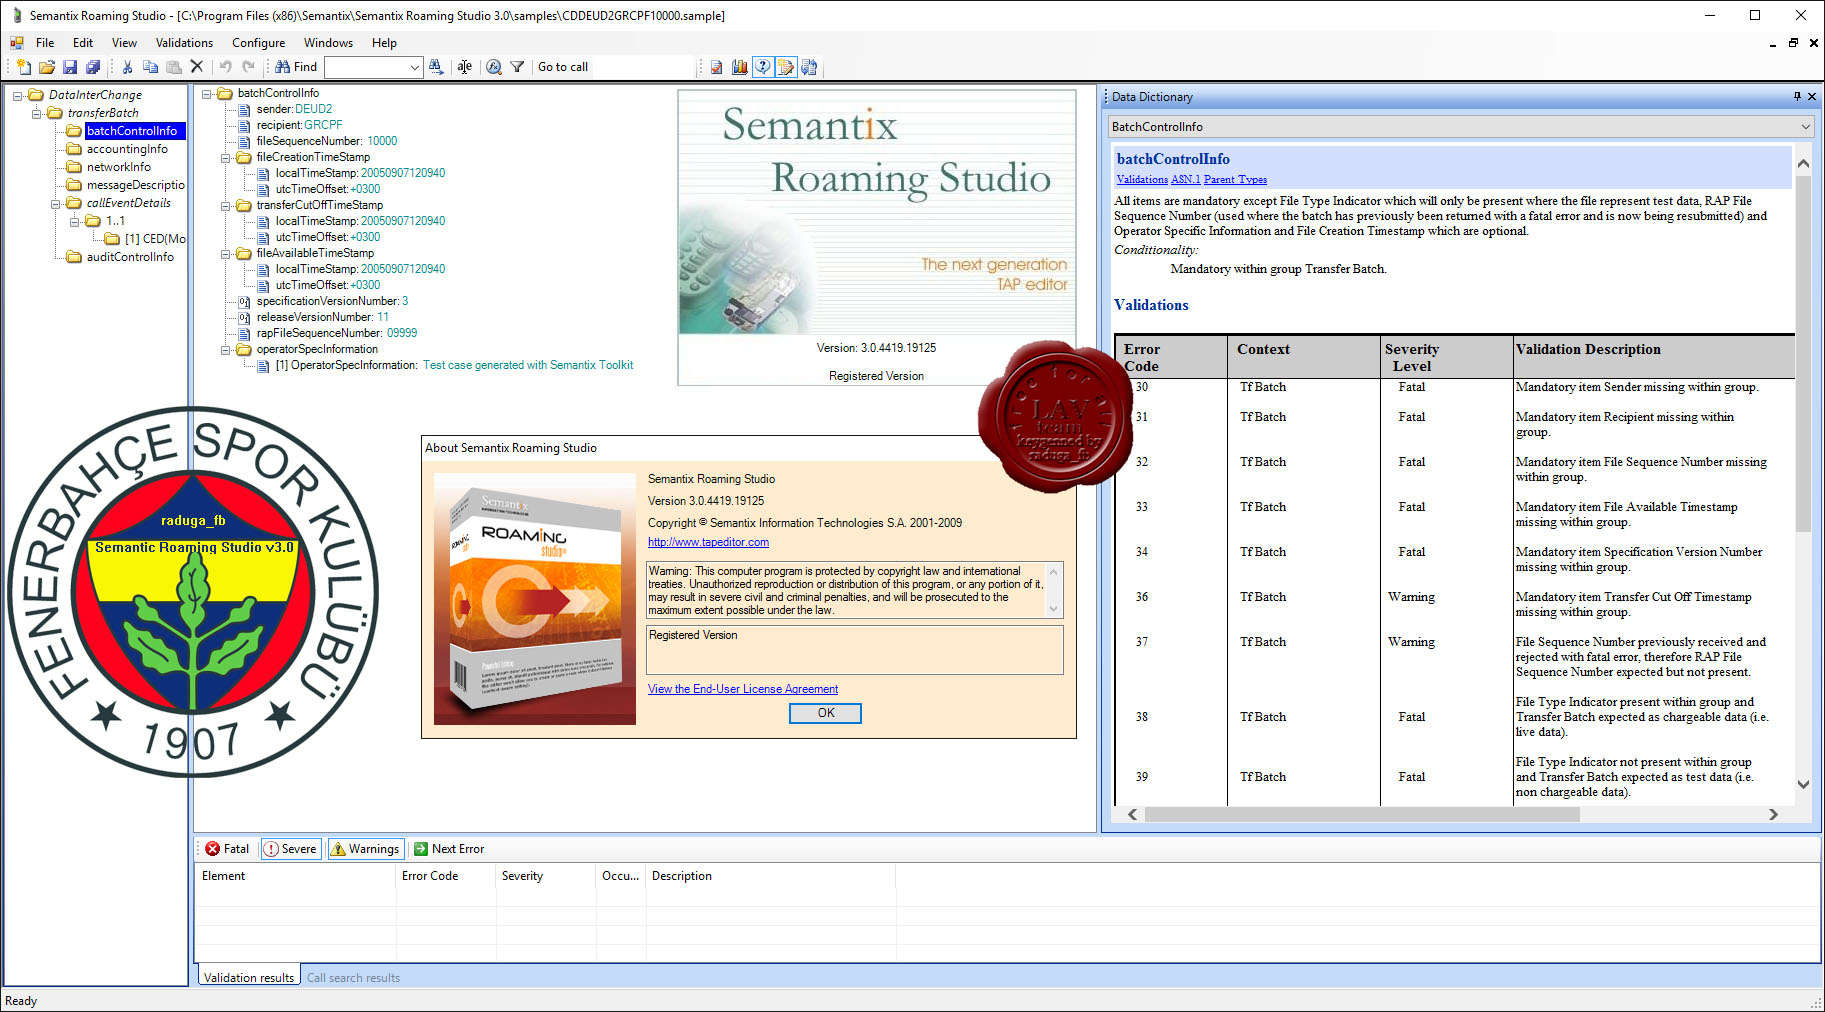Collapse the fileCreationTimeStamp node

226,157
